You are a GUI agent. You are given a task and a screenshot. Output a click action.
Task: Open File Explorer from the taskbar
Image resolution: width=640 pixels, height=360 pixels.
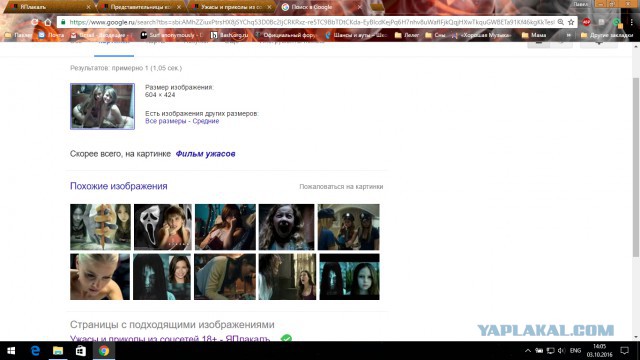[x=58, y=351]
